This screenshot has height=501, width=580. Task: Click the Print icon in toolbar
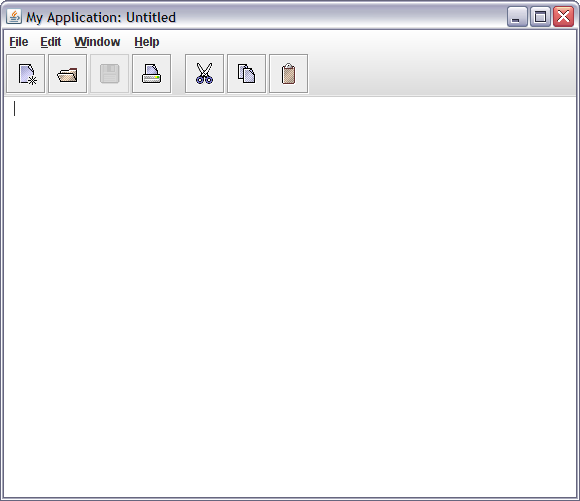pyautogui.click(x=151, y=74)
